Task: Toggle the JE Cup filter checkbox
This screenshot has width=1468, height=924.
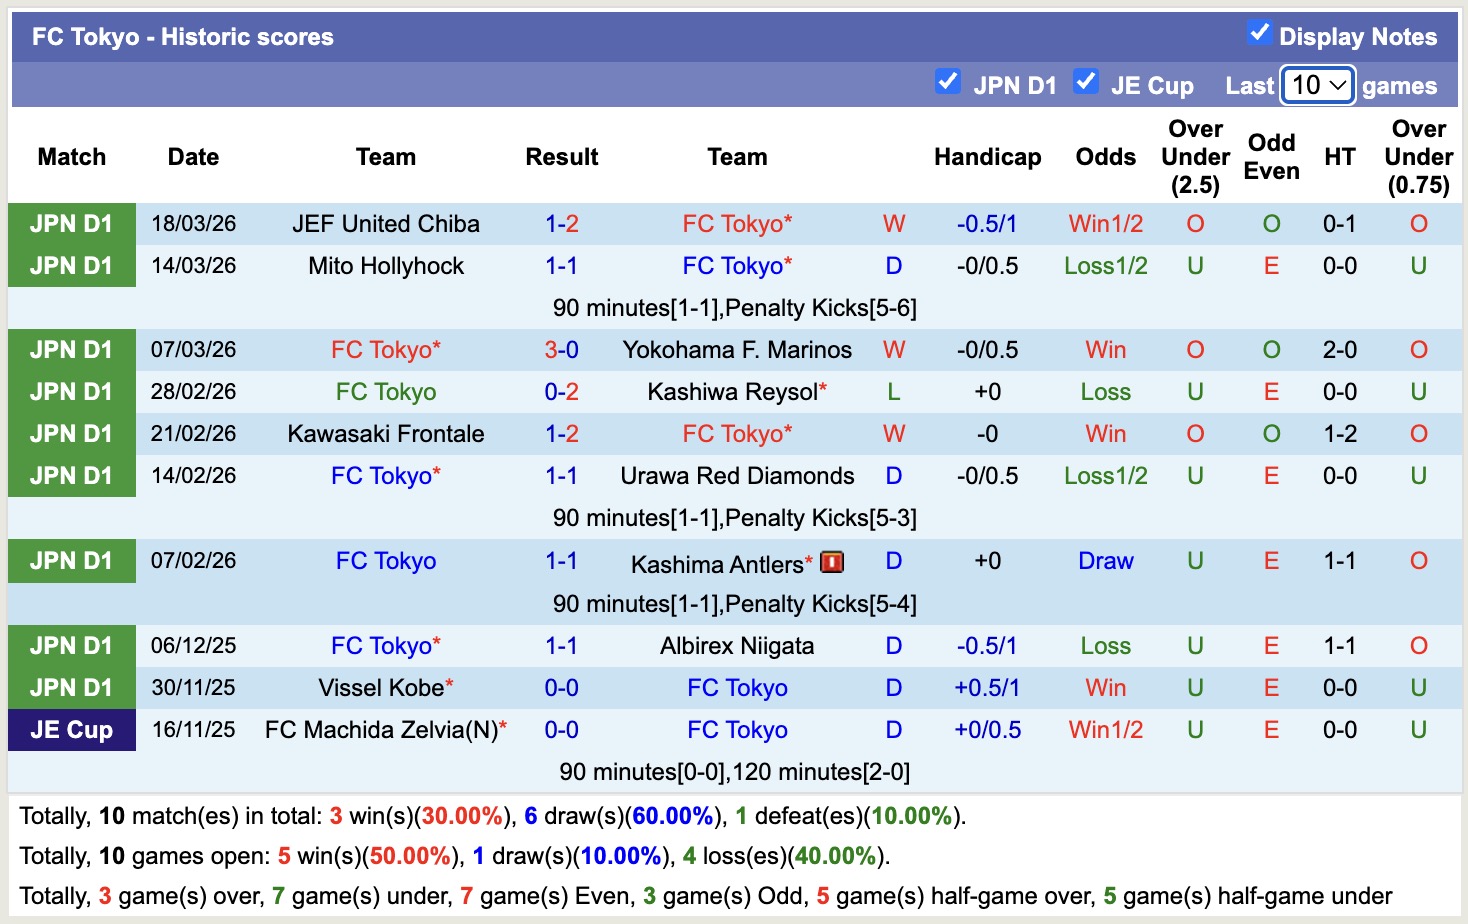Action: click(x=1086, y=81)
